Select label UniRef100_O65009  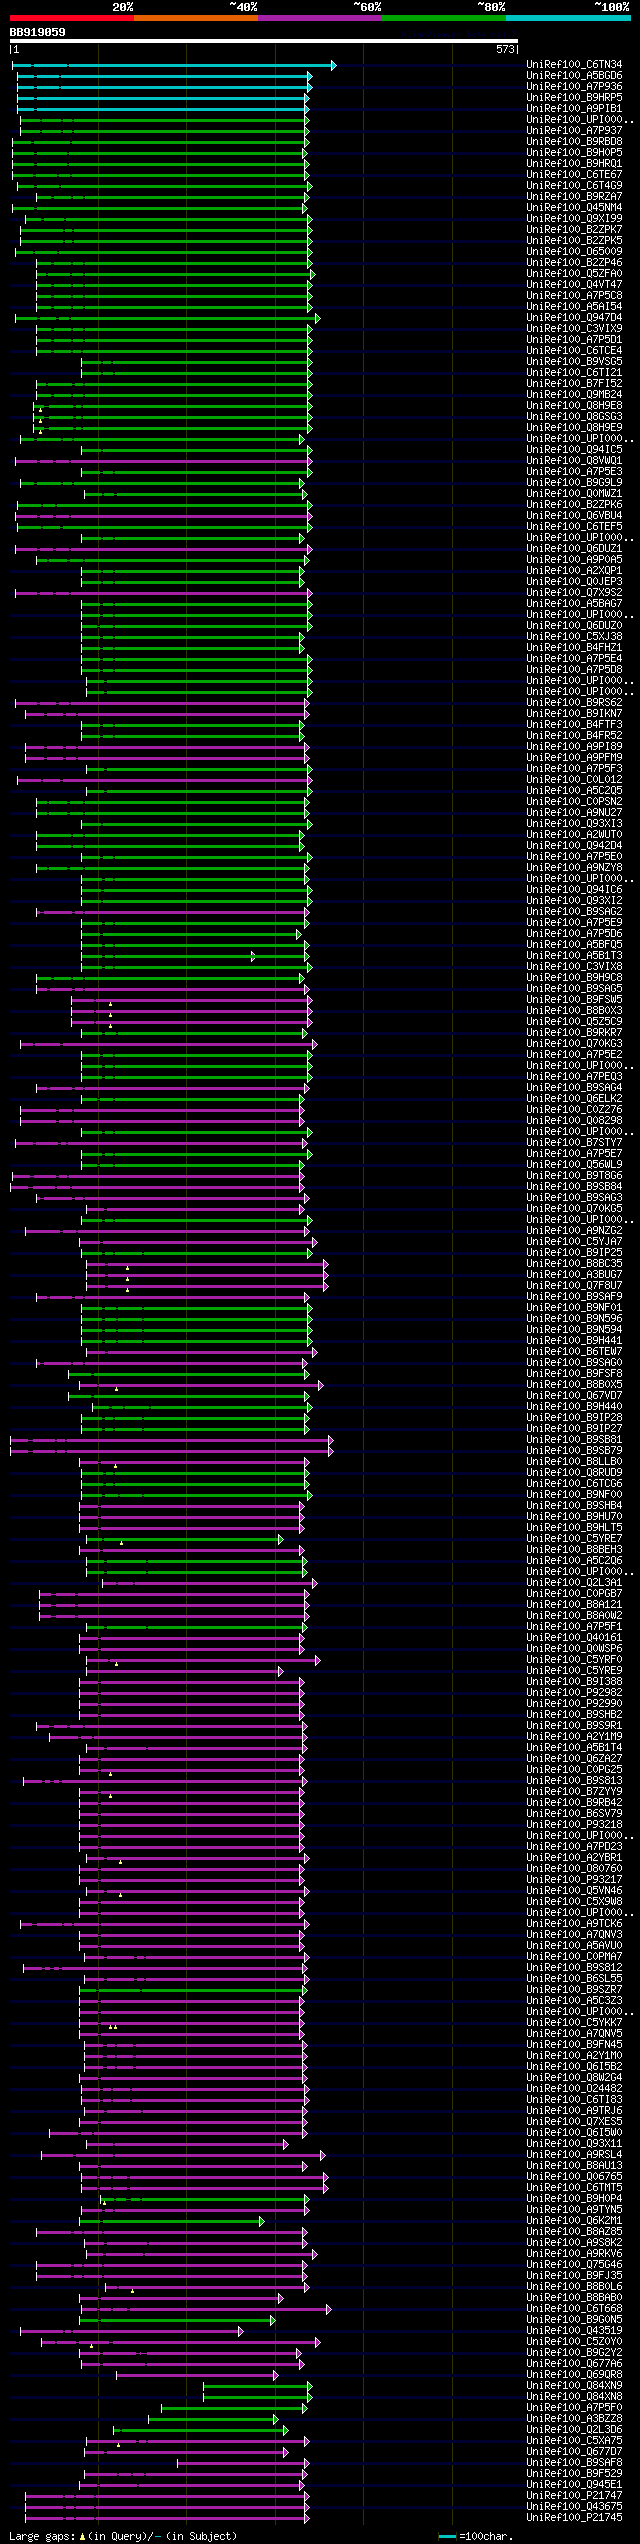(574, 252)
